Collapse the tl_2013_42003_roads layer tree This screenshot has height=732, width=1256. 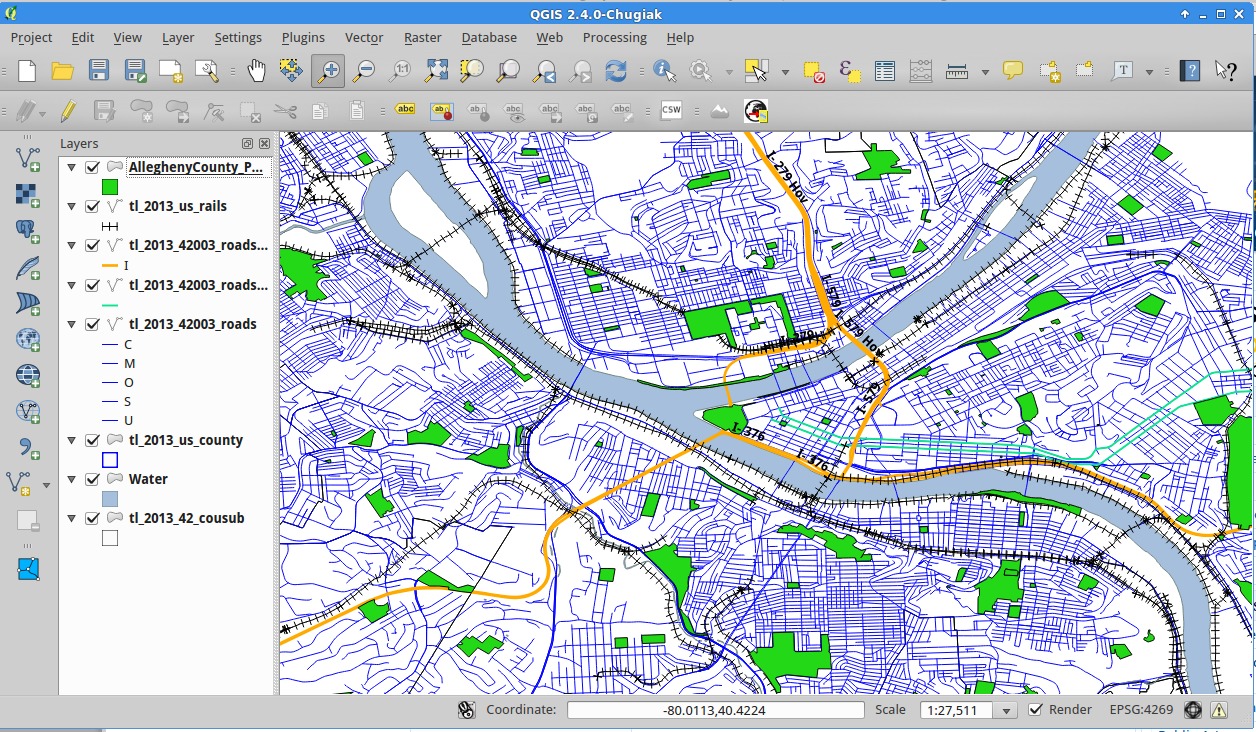click(x=71, y=324)
